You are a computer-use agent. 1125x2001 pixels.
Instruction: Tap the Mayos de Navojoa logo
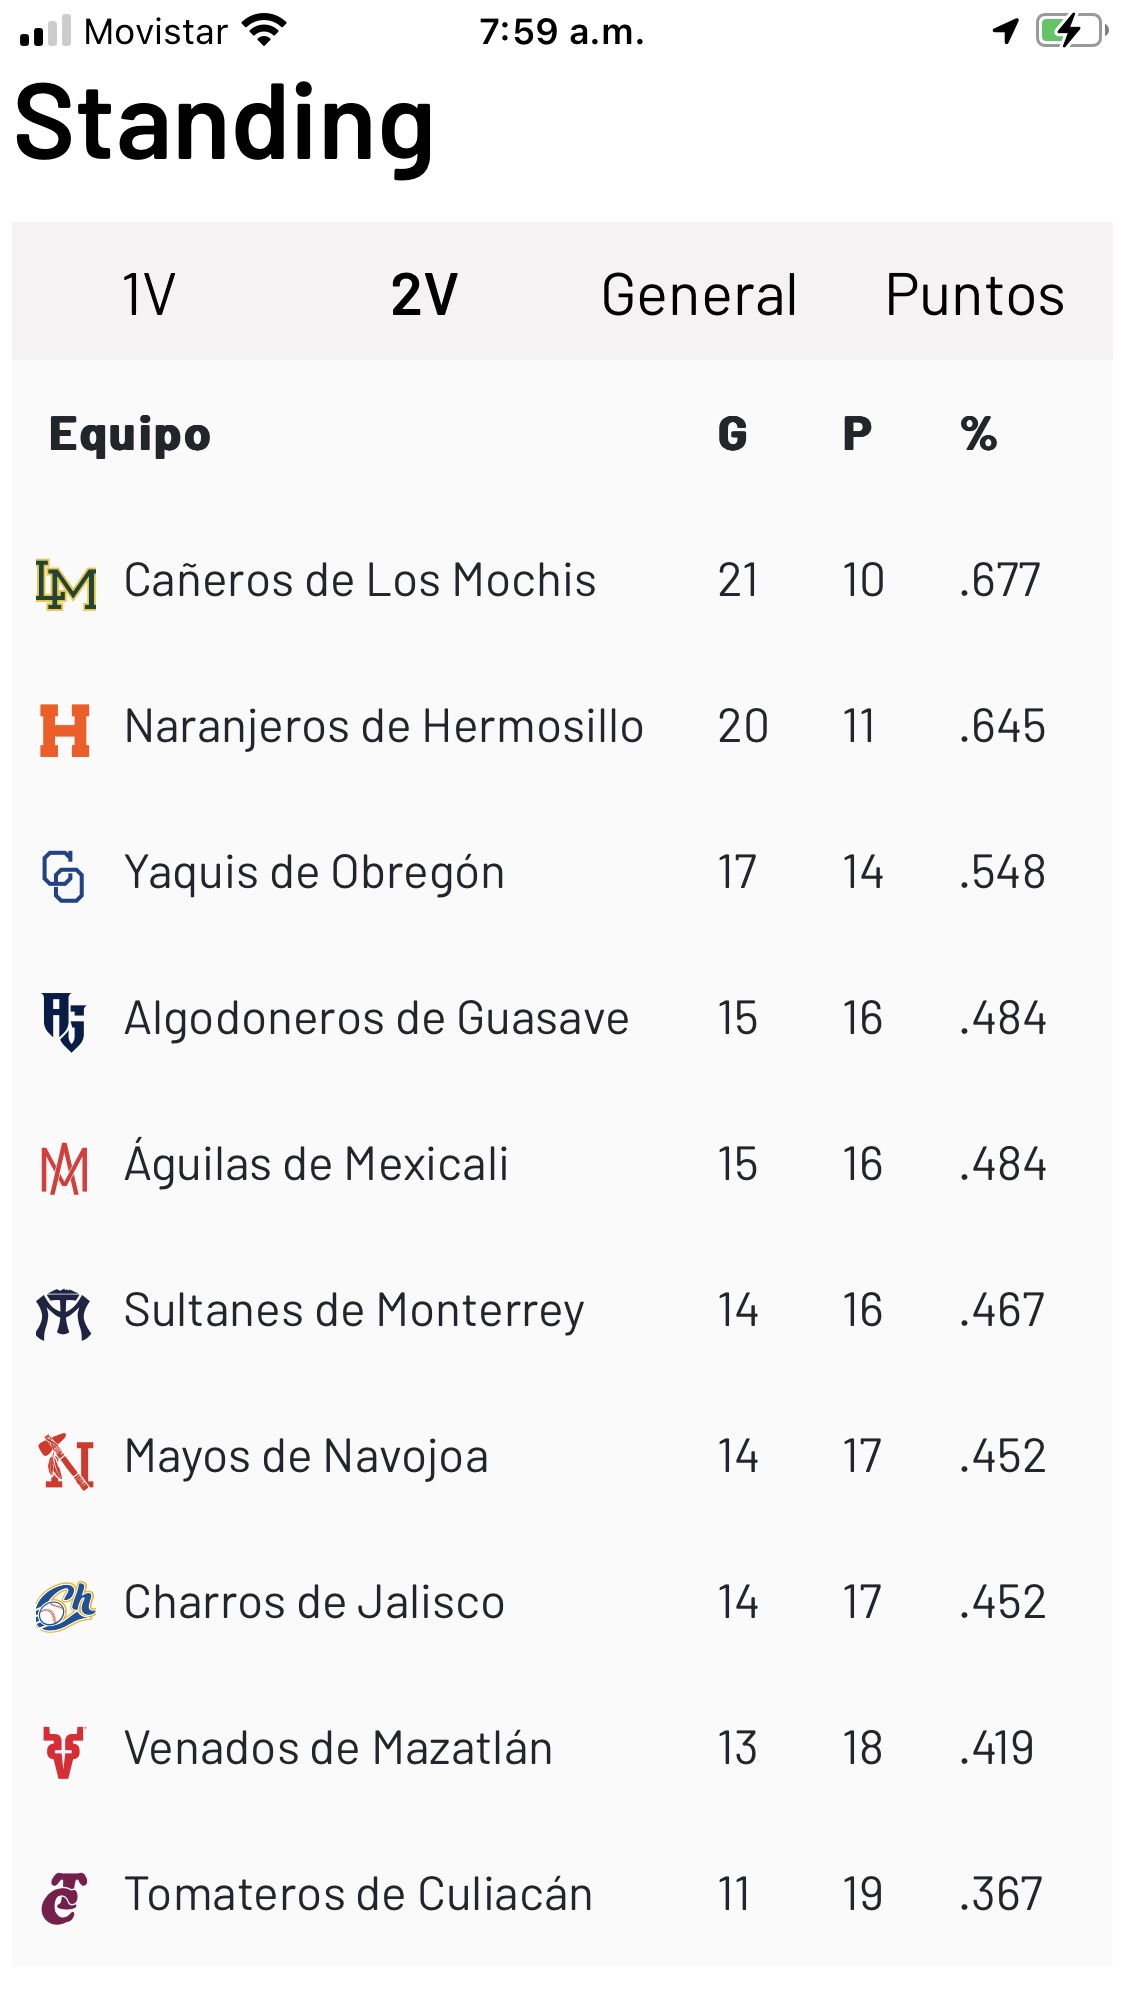click(x=66, y=1460)
